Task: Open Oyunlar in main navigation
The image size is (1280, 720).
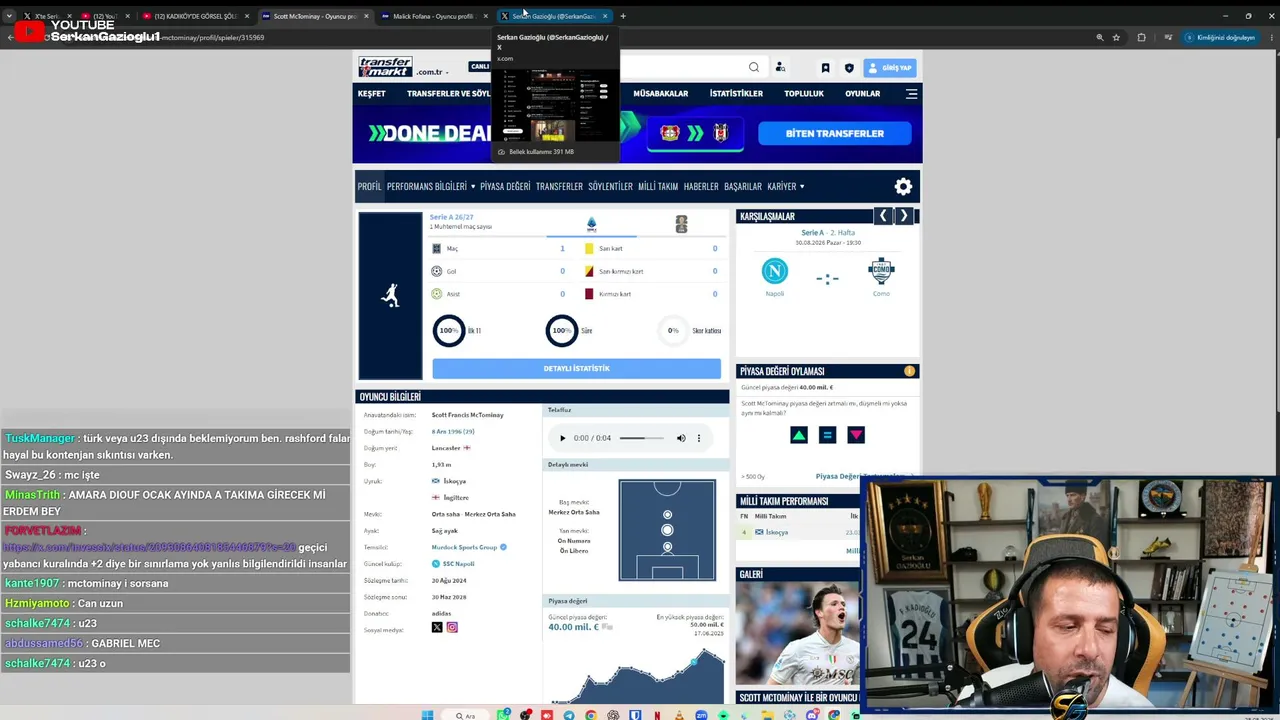Action: (x=862, y=94)
